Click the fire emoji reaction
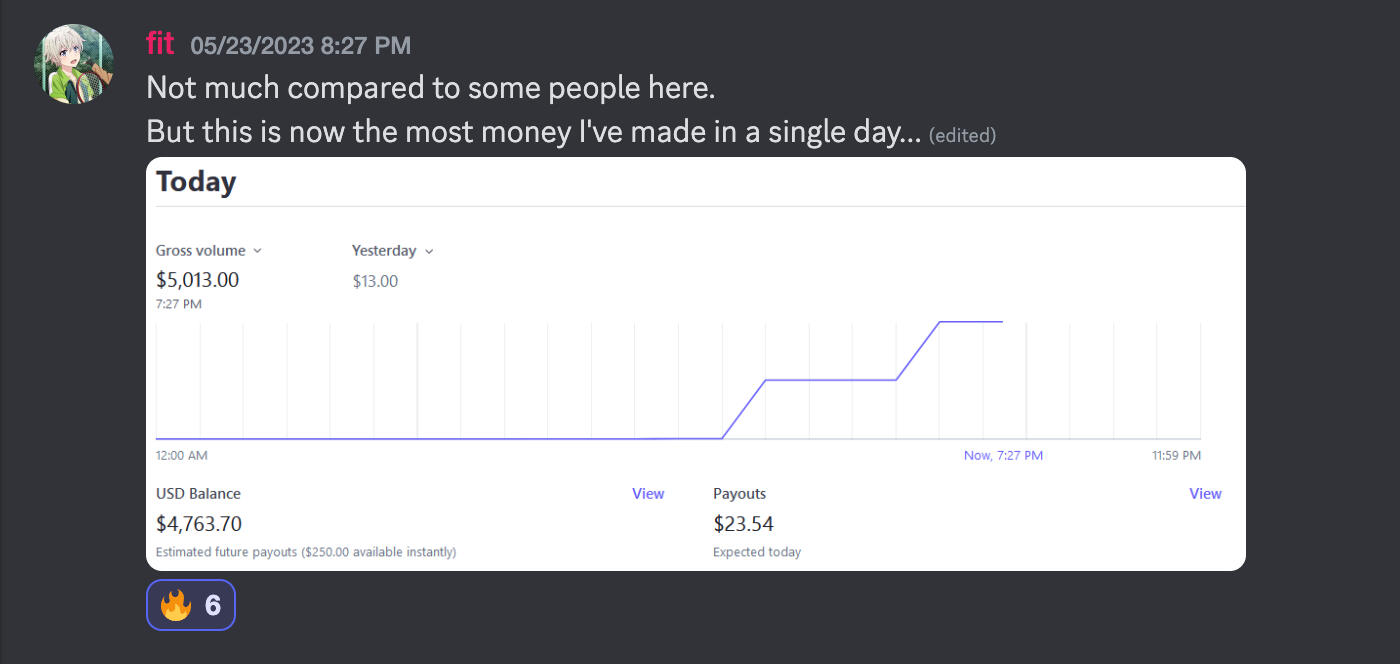 point(176,605)
